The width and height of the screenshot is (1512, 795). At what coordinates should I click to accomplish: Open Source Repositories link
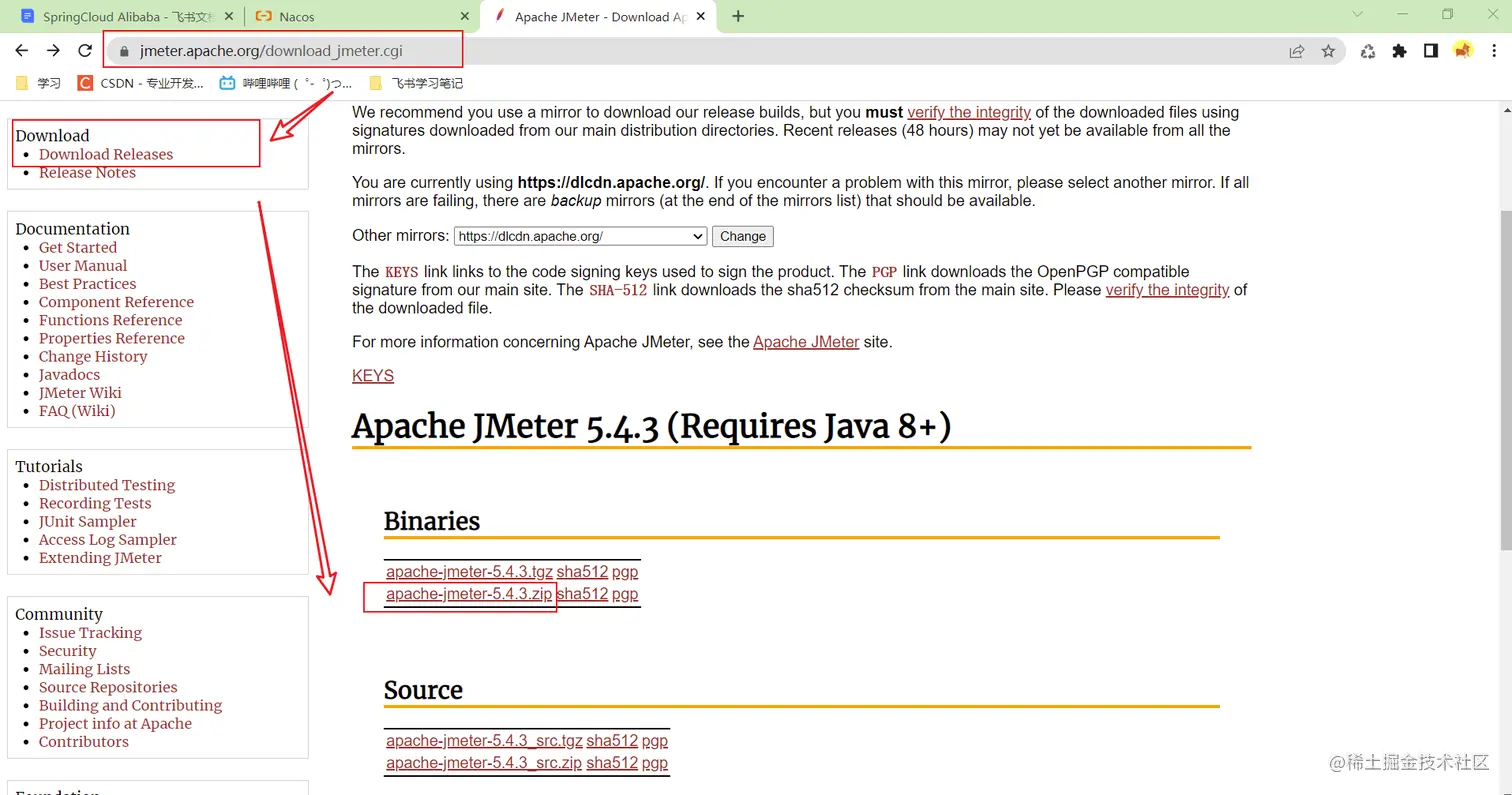(108, 687)
